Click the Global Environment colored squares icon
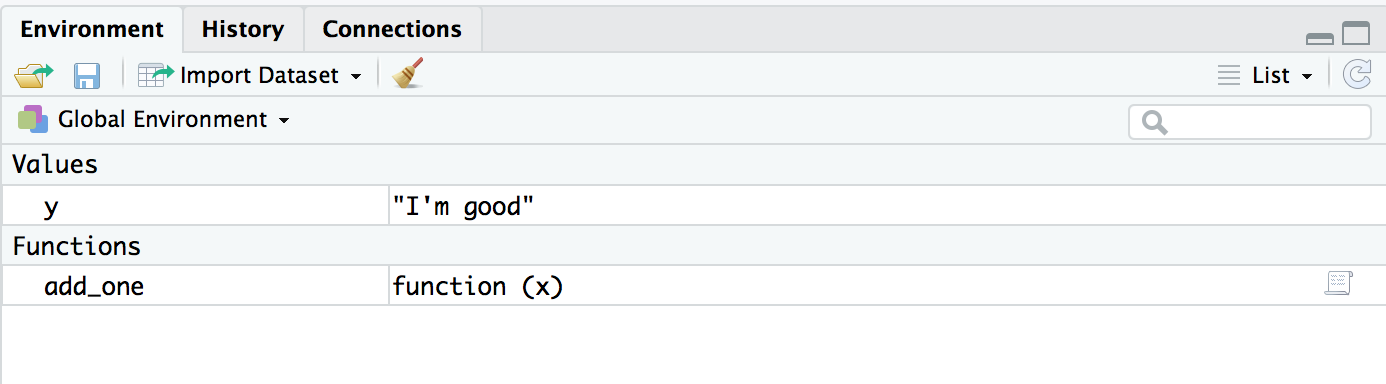The width and height of the screenshot is (1386, 384). [x=33, y=120]
